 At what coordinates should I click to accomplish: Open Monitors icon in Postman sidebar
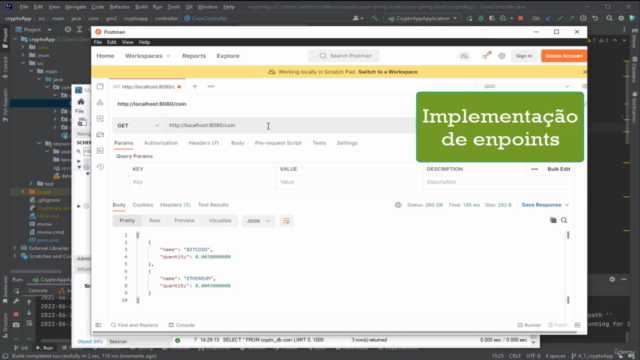100,151
